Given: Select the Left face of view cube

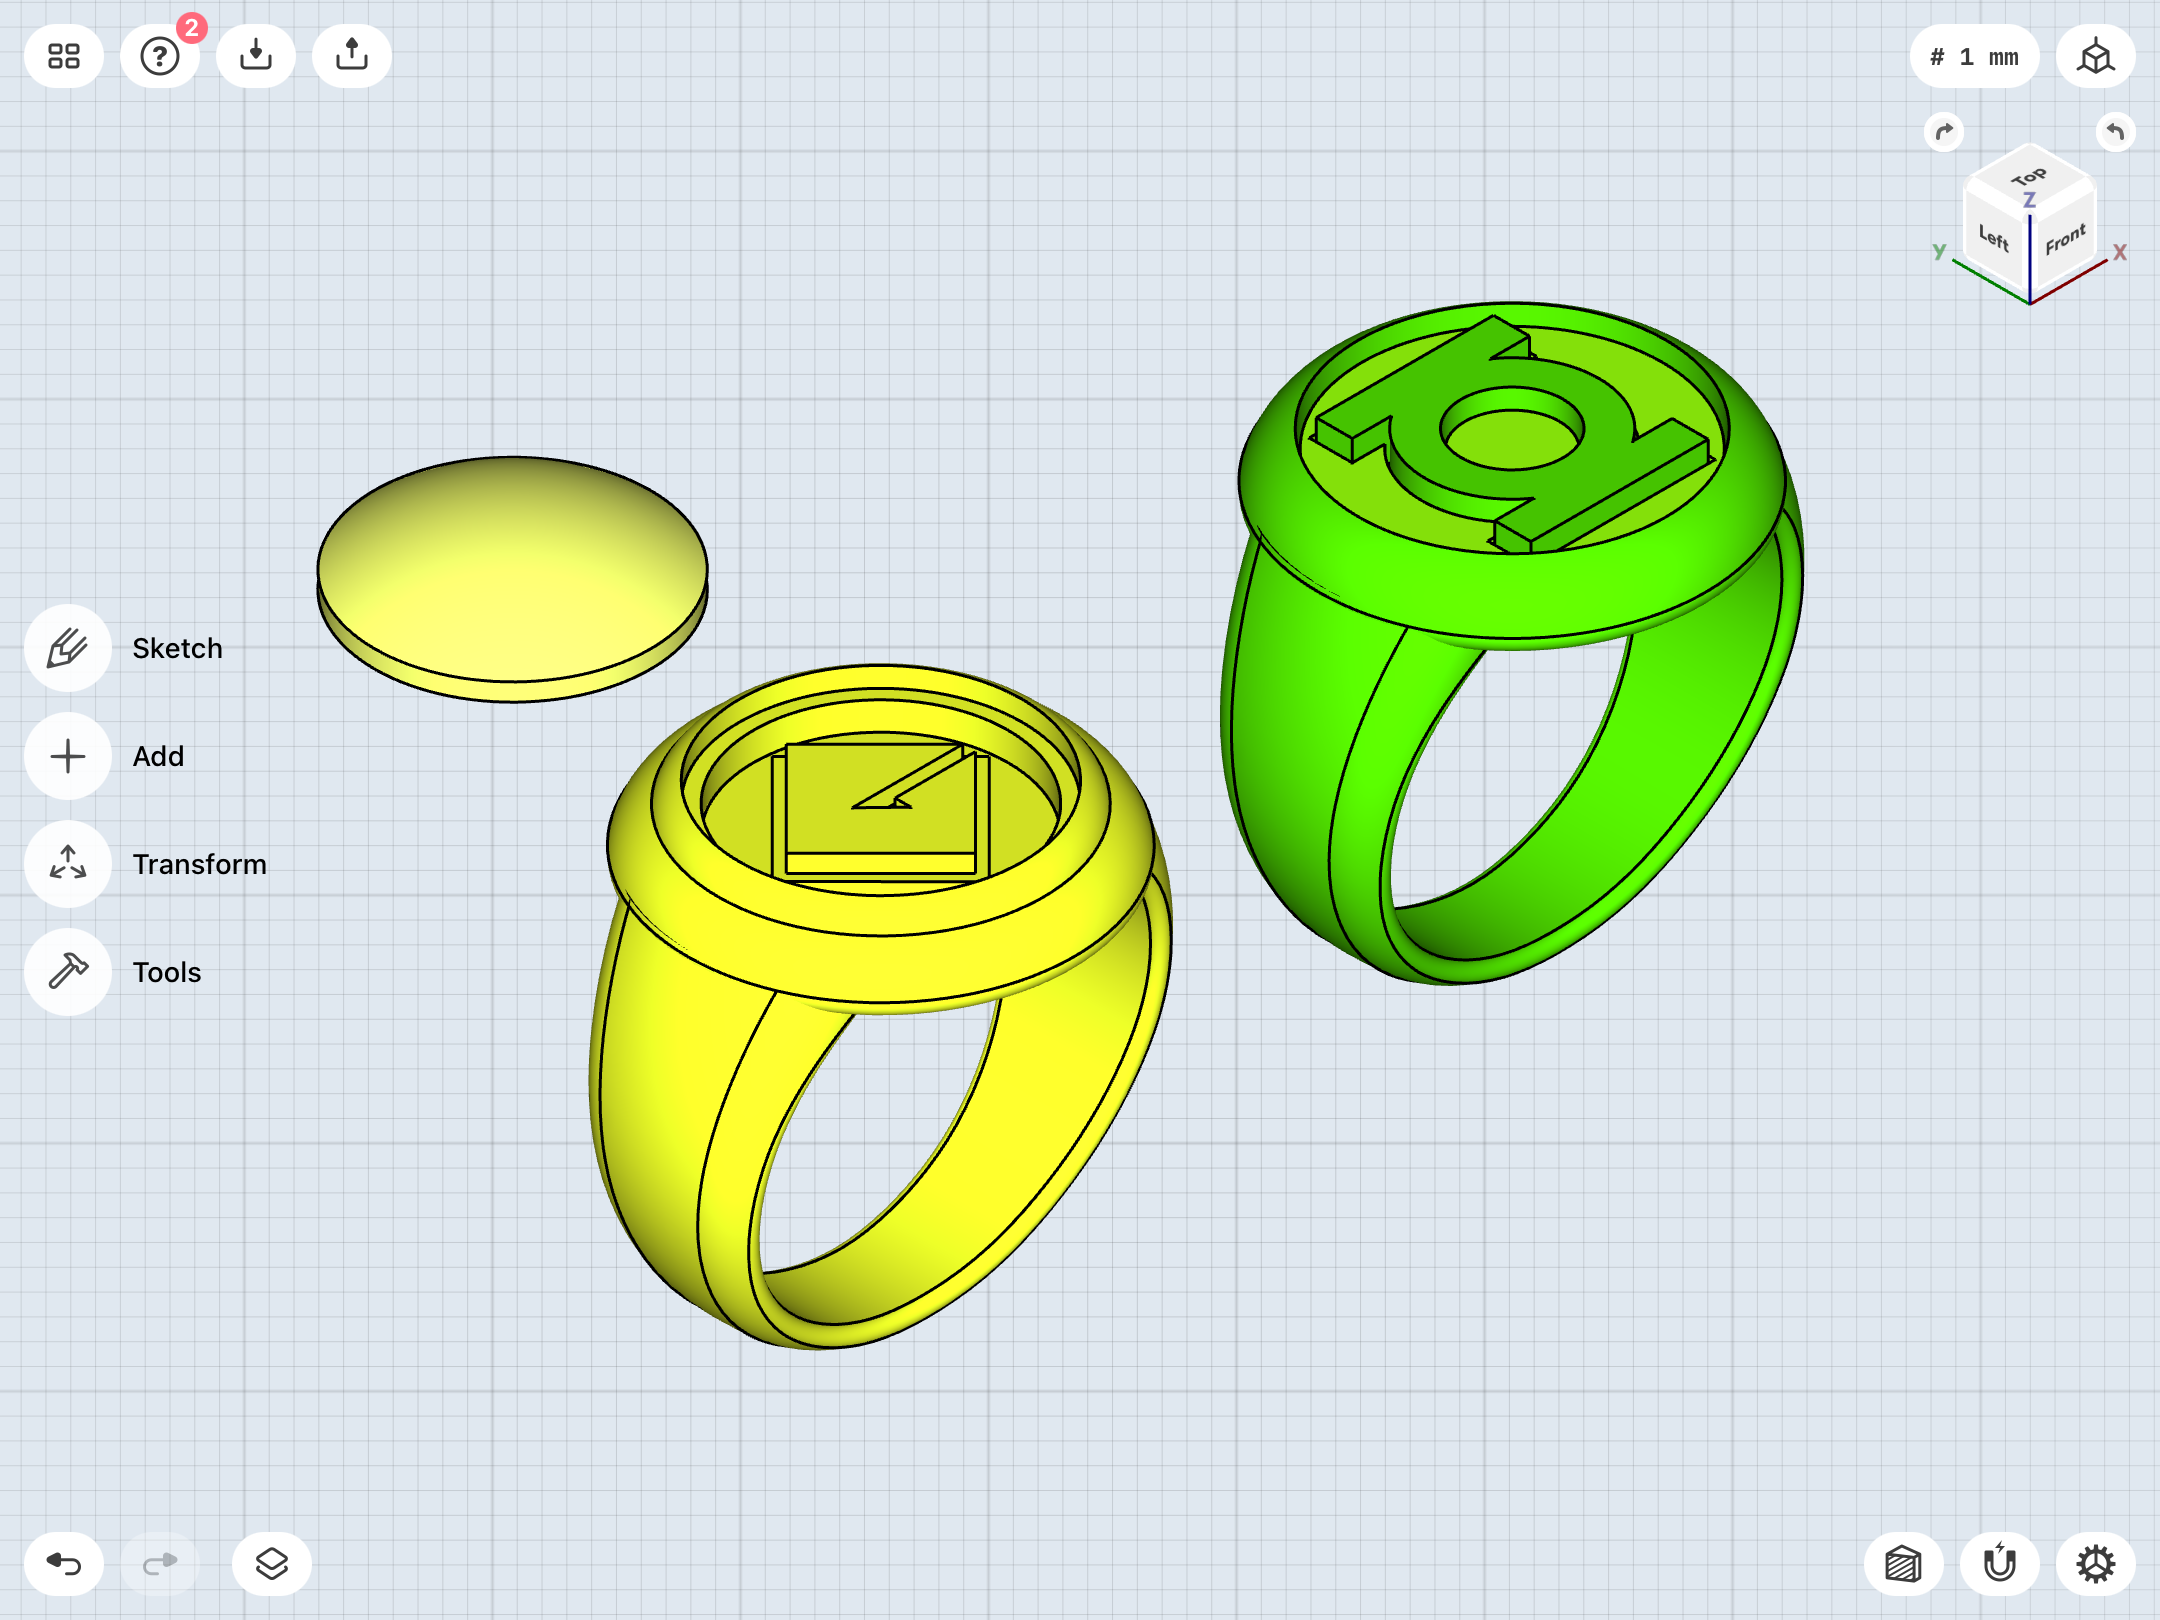Looking at the screenshot, I should click(1996, 240).
